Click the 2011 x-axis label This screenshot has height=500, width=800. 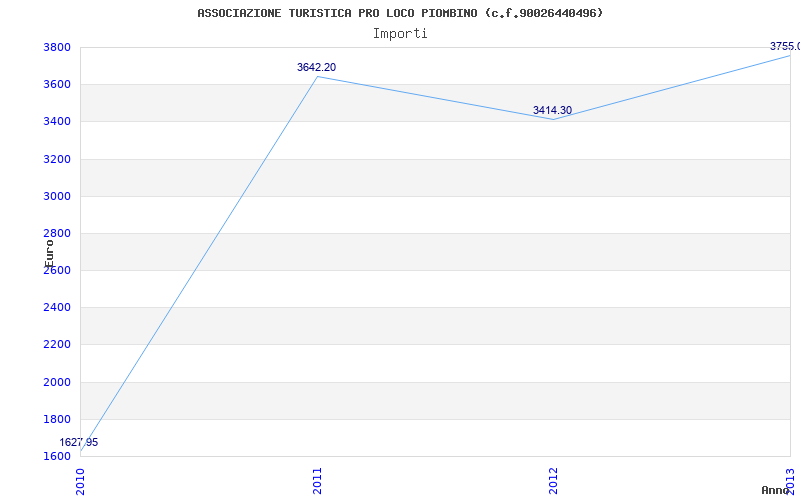click(x=317, y=481)
